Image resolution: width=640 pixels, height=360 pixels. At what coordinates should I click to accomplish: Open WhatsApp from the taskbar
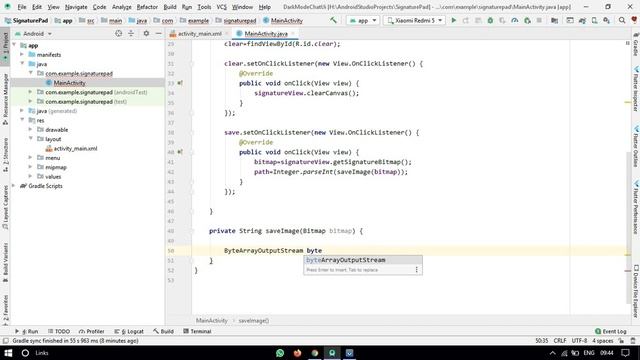pyautogui.click(x=280, y=353)
